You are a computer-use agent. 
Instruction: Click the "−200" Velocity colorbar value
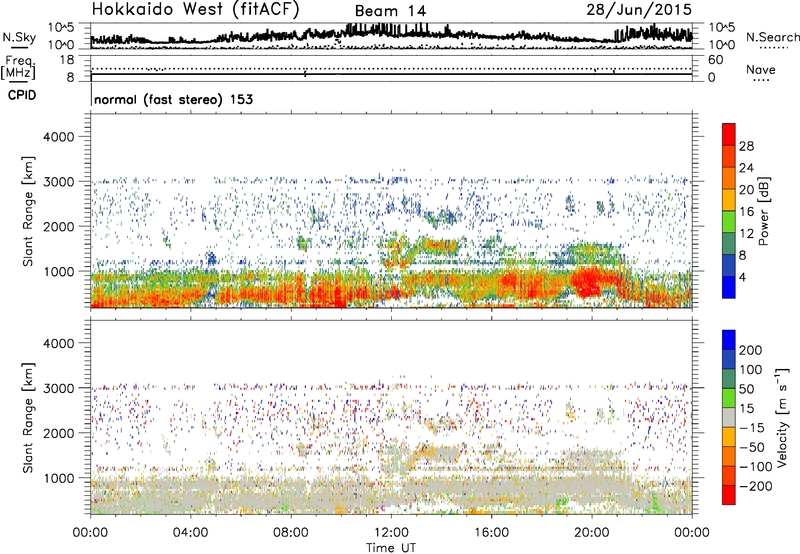coord(755,486)
